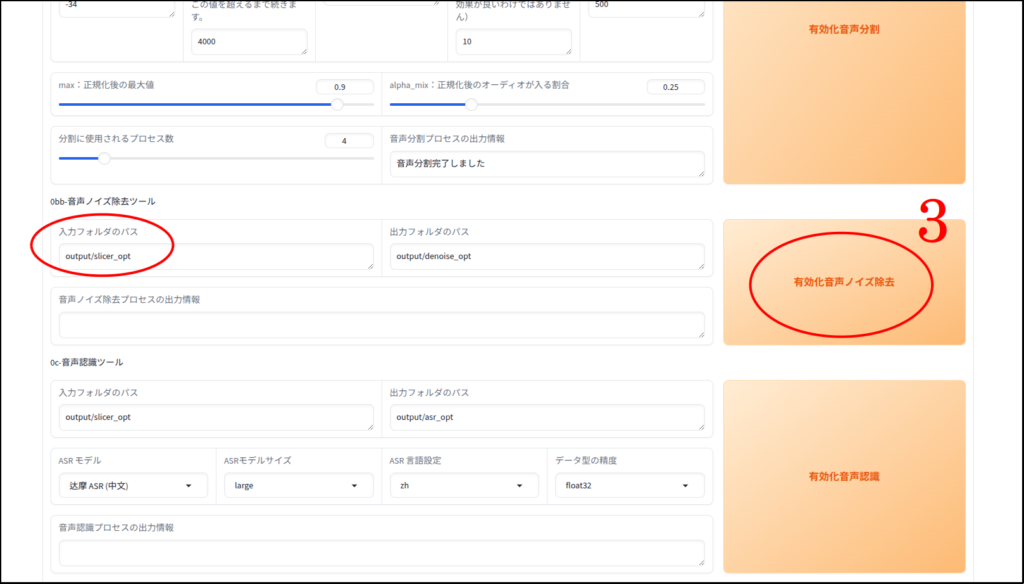Click the max value number box showing 0.9

coord(344,87)
